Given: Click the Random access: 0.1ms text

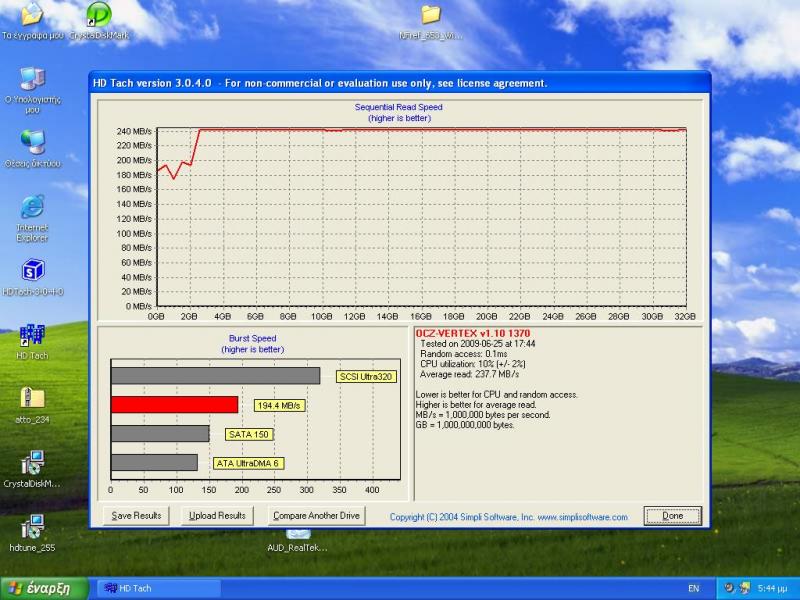Looking at the screenshot, I should tap(464, 354).
